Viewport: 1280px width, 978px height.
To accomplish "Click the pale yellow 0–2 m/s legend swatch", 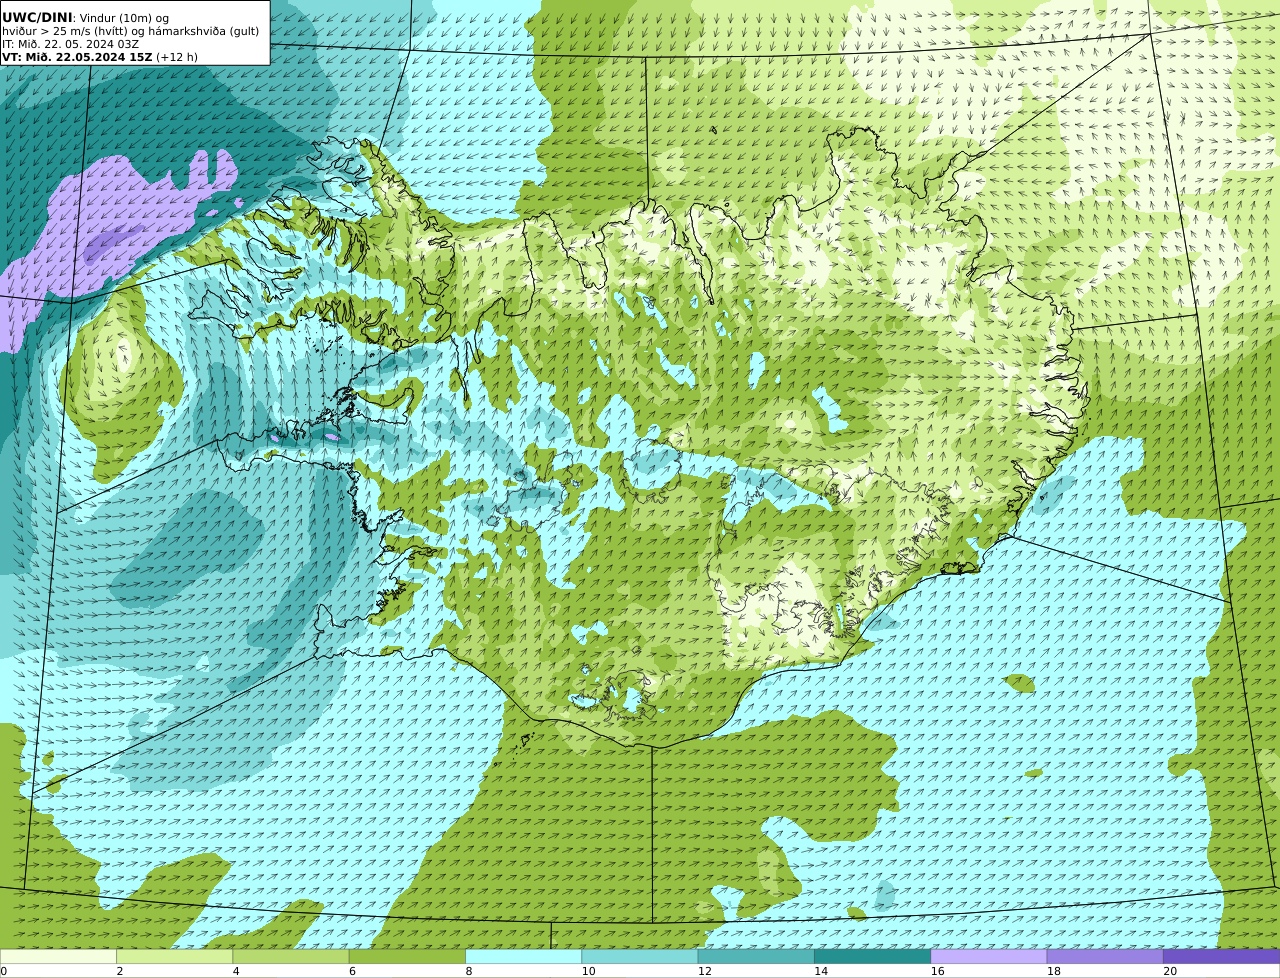I will click(58, 956).
